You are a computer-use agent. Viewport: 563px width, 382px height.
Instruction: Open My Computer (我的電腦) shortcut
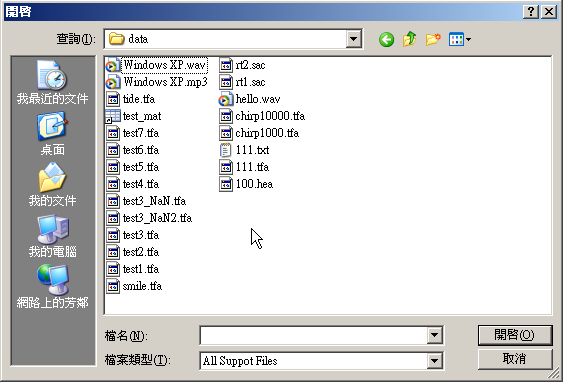coord(52,236)
